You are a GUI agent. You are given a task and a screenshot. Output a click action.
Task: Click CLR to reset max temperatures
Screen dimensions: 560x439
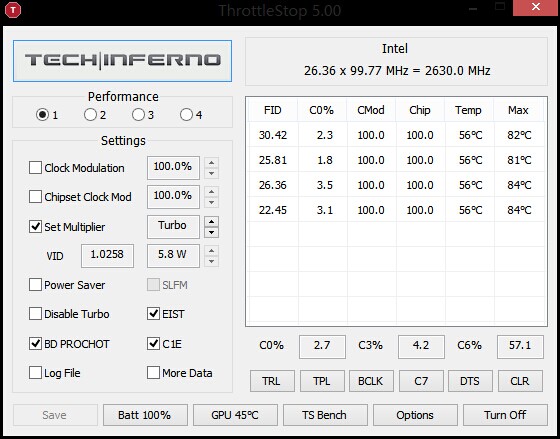[520, 381]
